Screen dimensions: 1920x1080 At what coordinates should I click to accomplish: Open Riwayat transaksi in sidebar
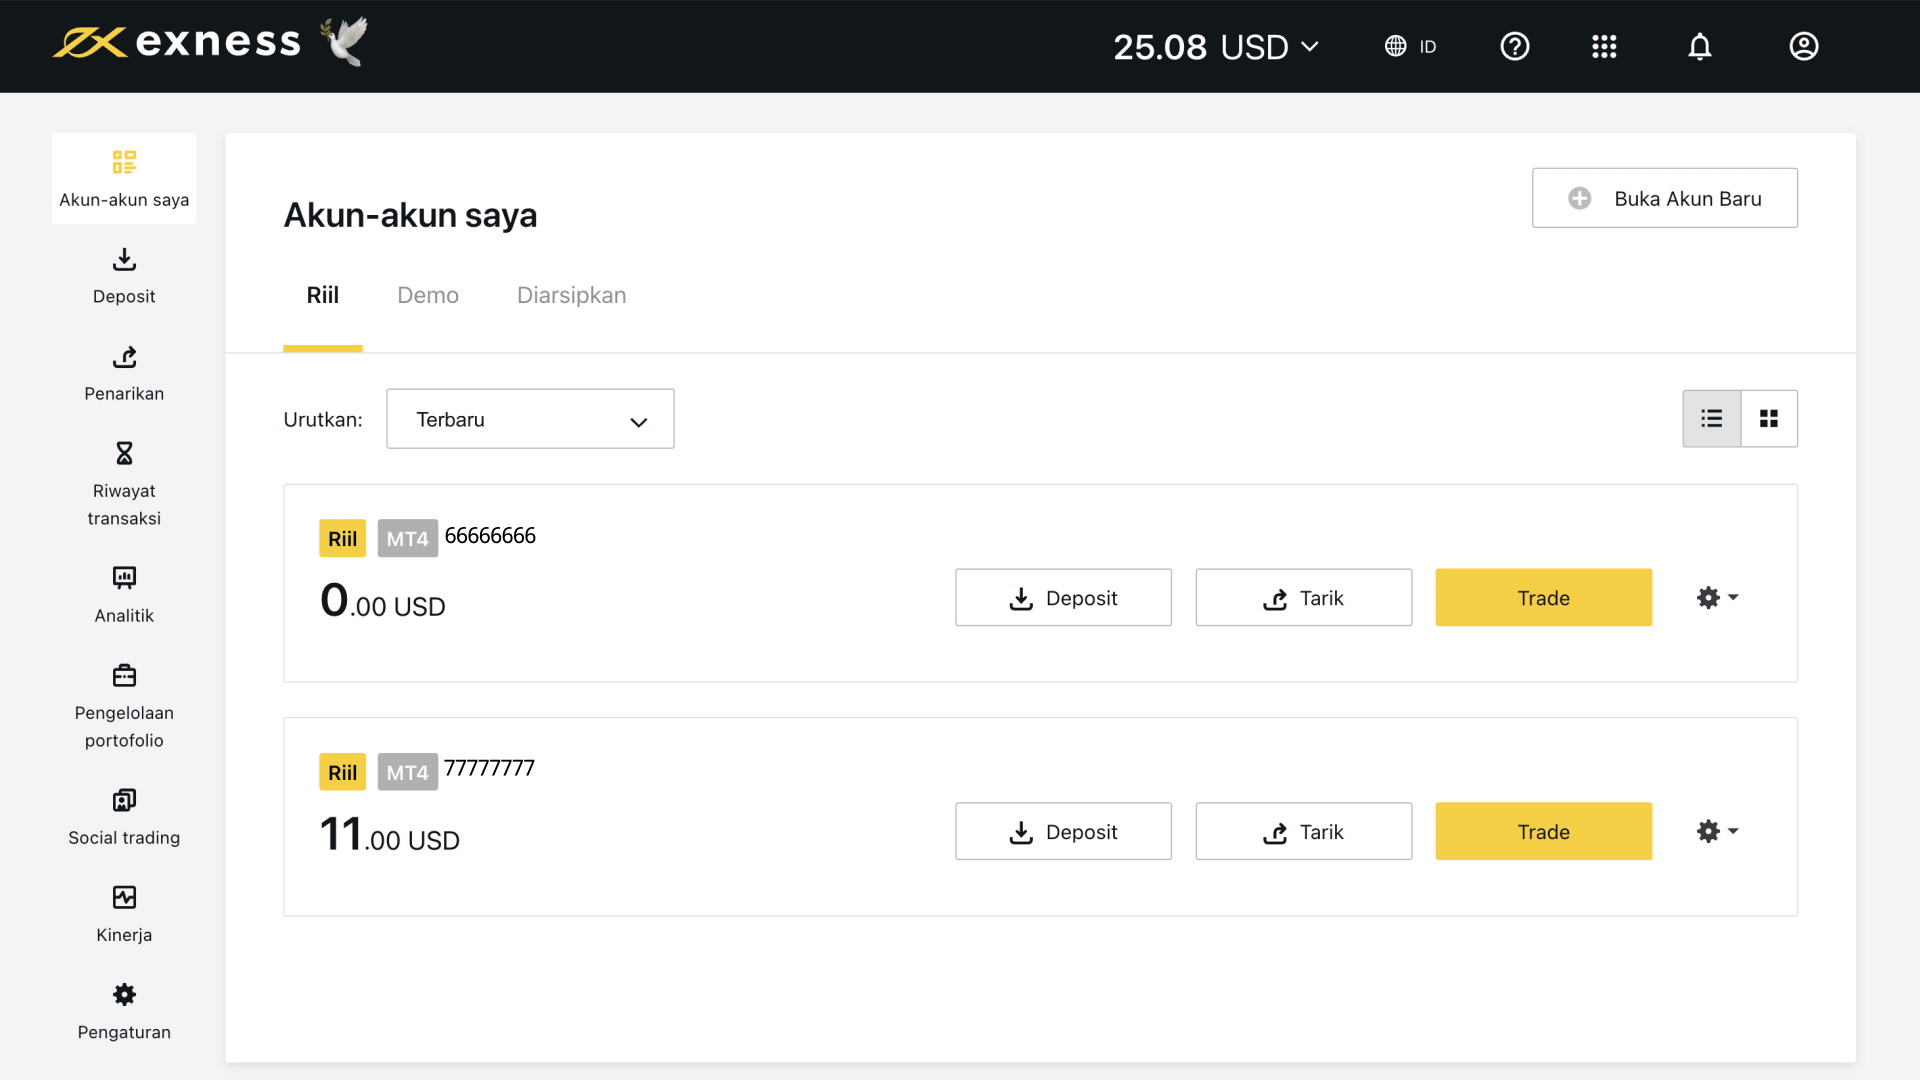tap(124, 484)
